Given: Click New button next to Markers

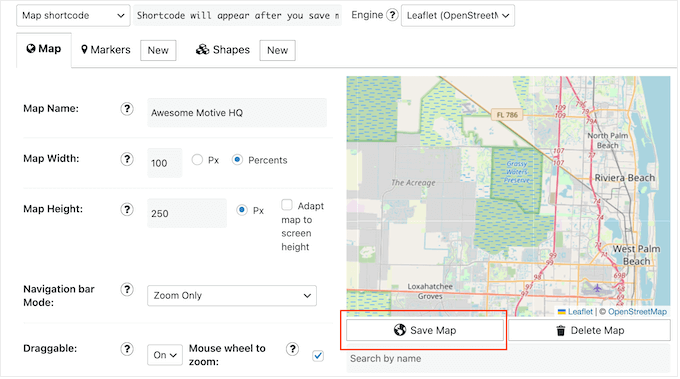Looking at the screenshot, I should (x=158, y=50).
